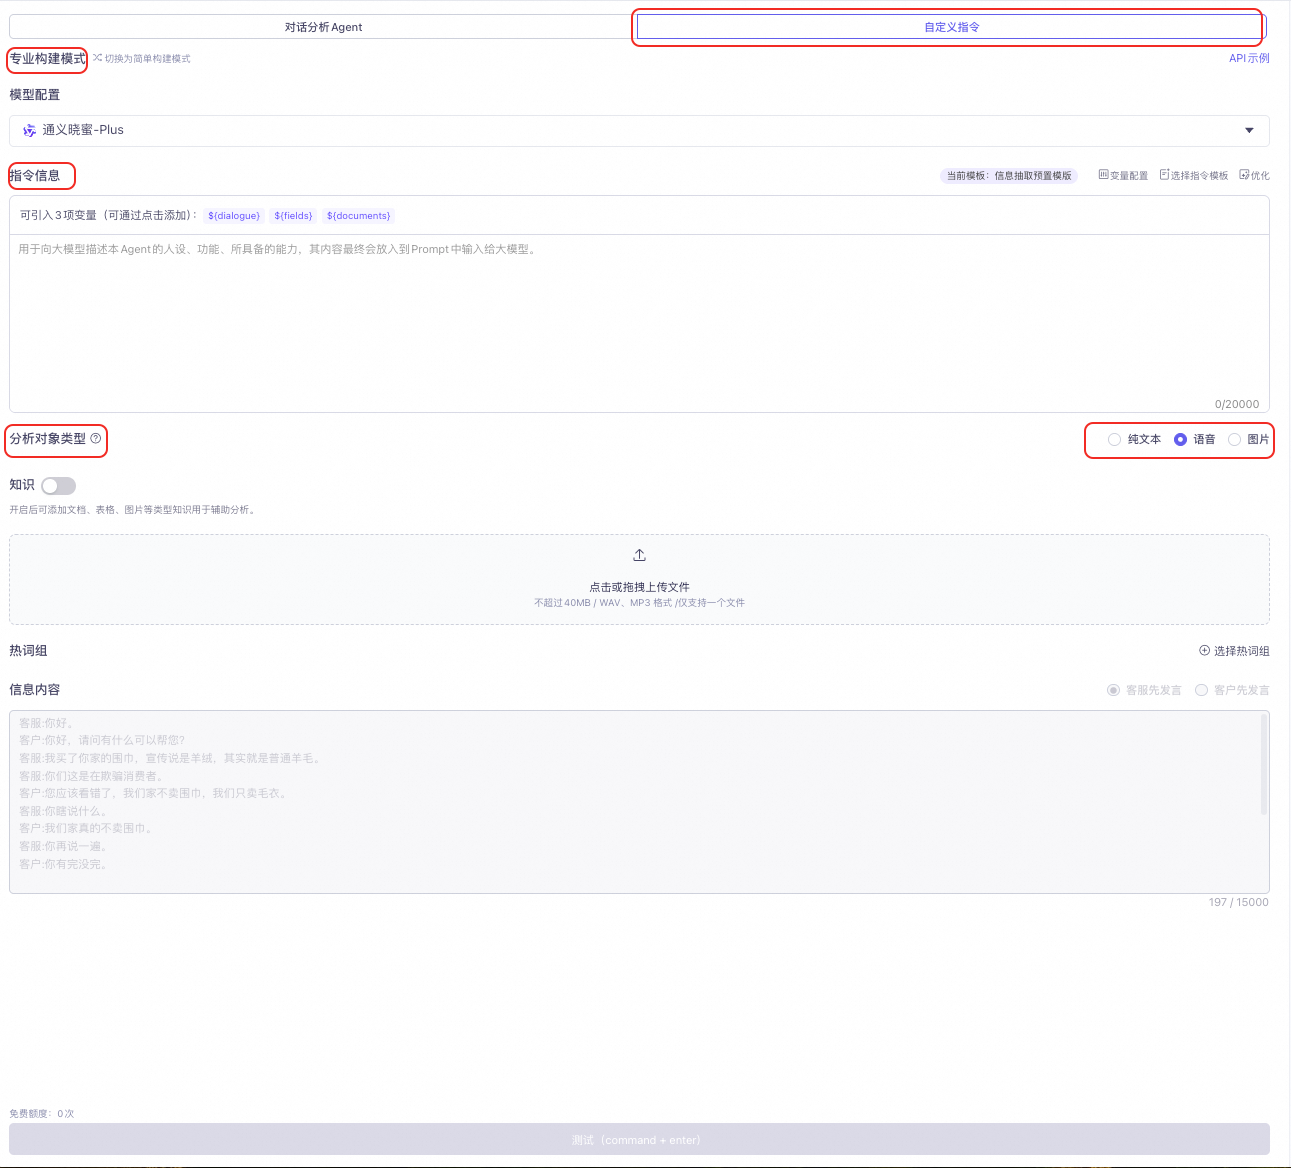The height and width of the screenshot is (1168, 1291).
Task: Click the 优化 sparkle icon
Action: pyautogui.click(x=1244, y=175)
